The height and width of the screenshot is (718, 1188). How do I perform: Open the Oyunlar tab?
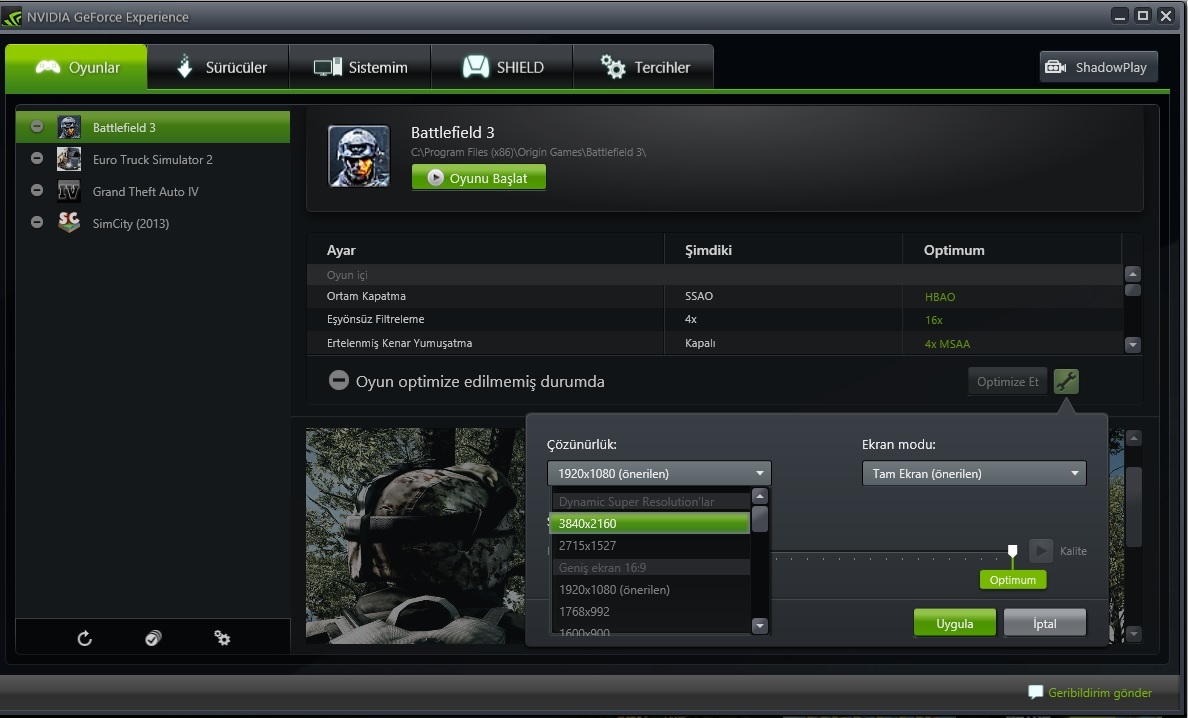(77, 67)
